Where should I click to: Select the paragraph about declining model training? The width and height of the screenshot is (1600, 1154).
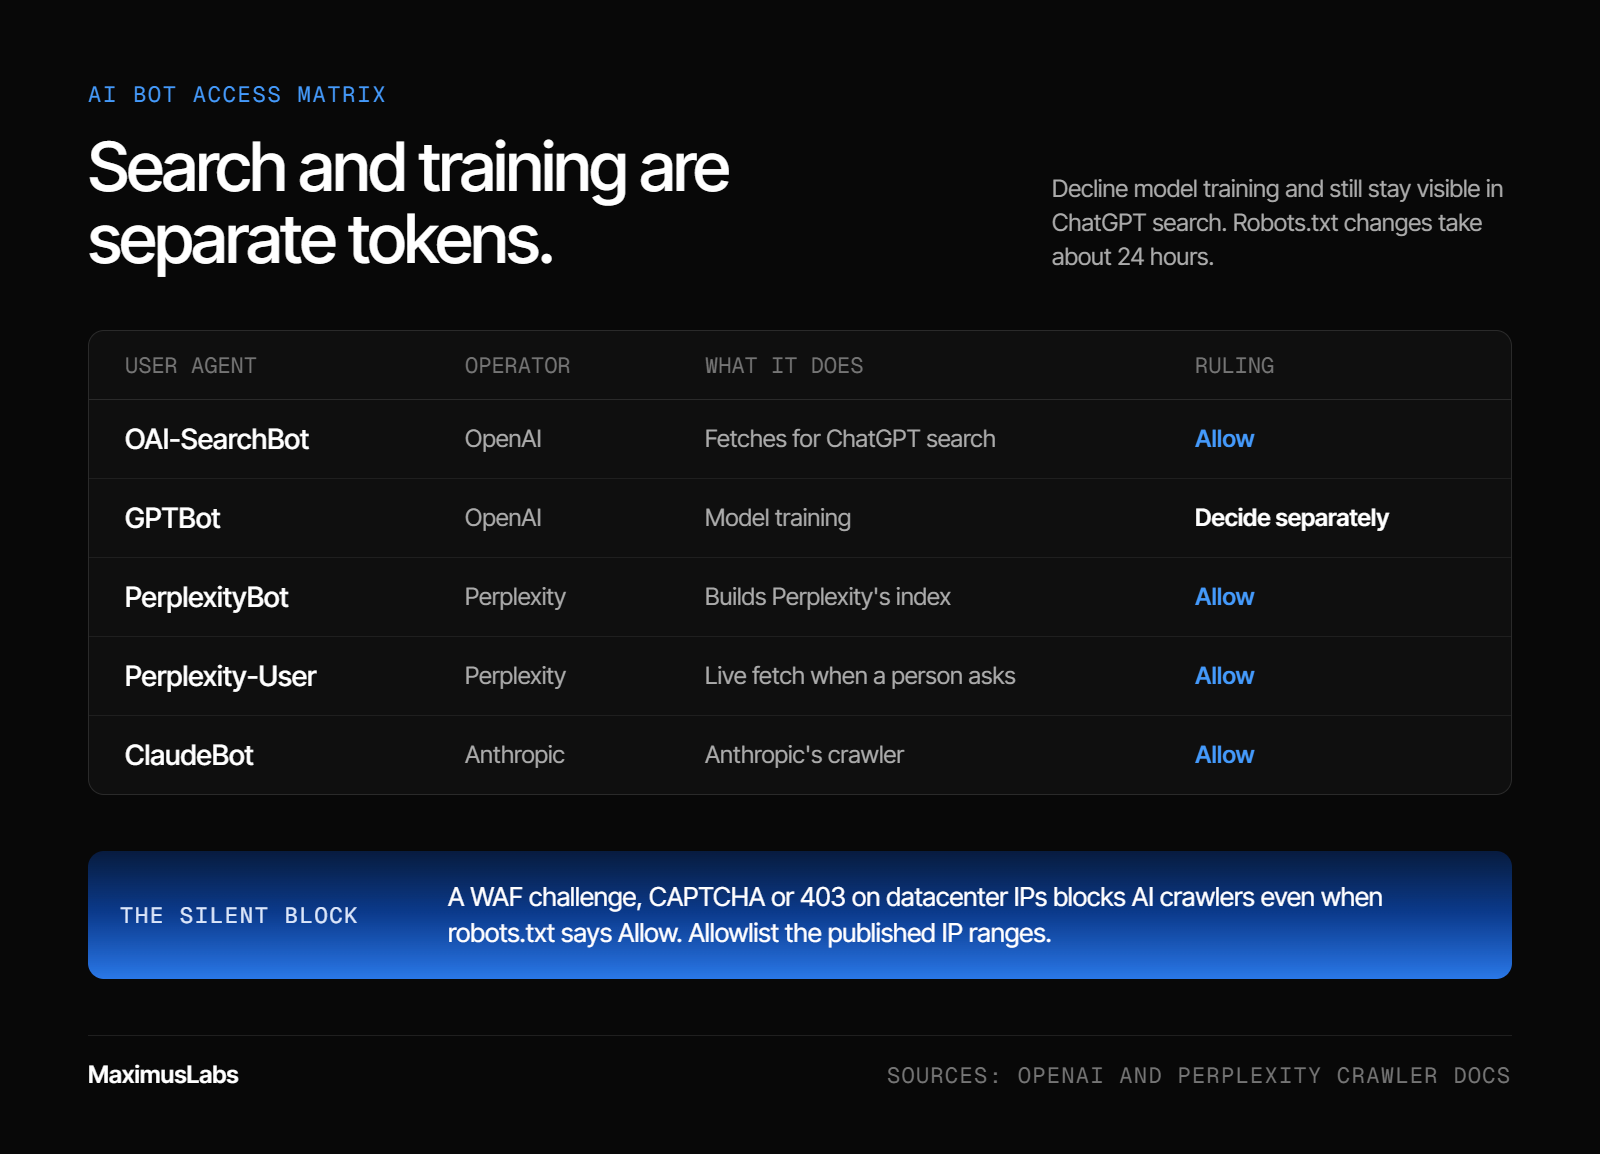pos(1277,223)
